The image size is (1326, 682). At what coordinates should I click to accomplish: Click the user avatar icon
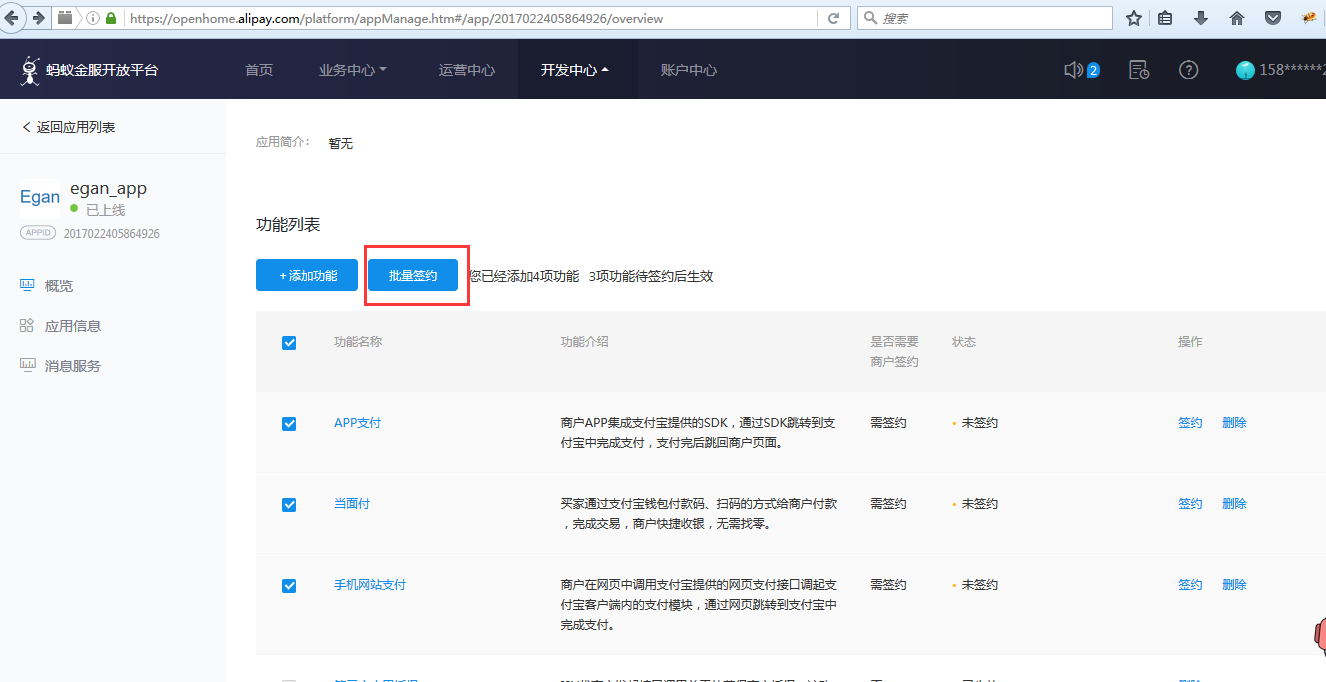1245,70
